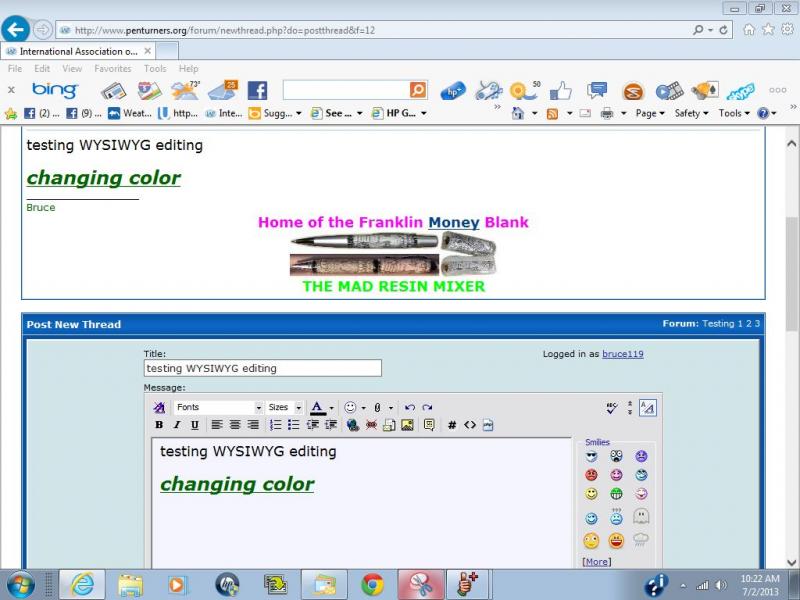Viewport: 800px width, 600px height.
Task: Toggle bold formatting in message editor
Action: [x=159, y=425]
